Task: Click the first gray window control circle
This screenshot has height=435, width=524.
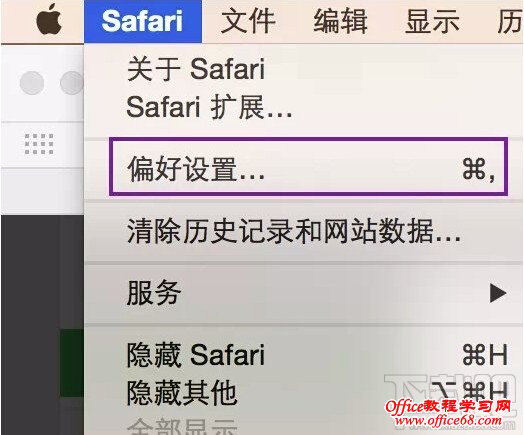Action: click(32, 83)
